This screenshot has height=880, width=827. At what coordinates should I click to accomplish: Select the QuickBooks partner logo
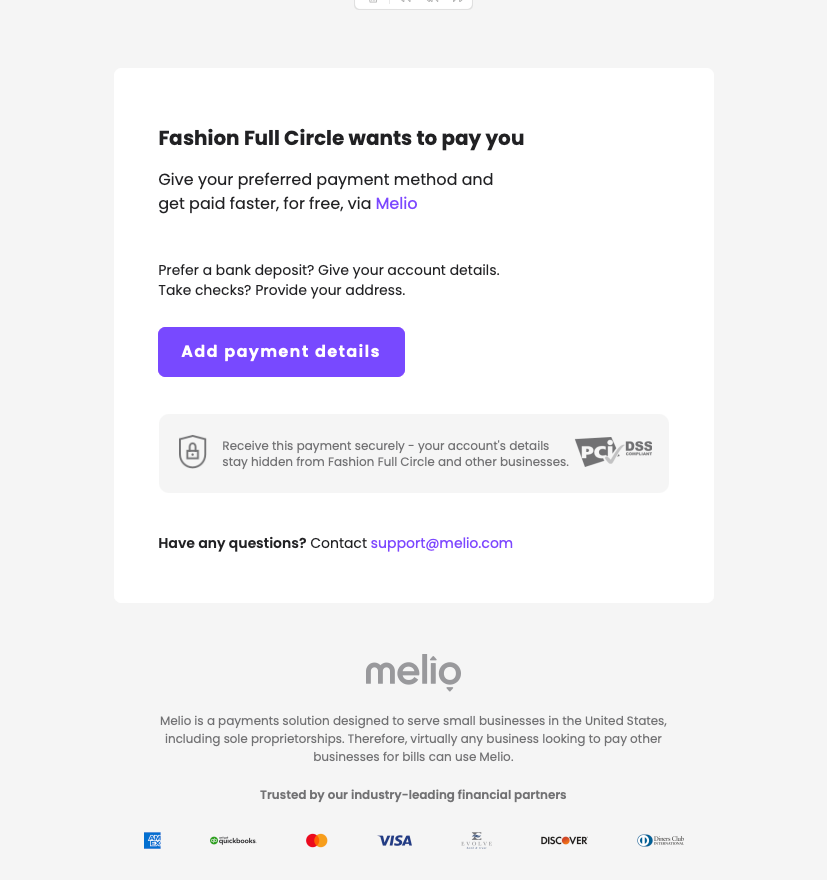point(233,840)
